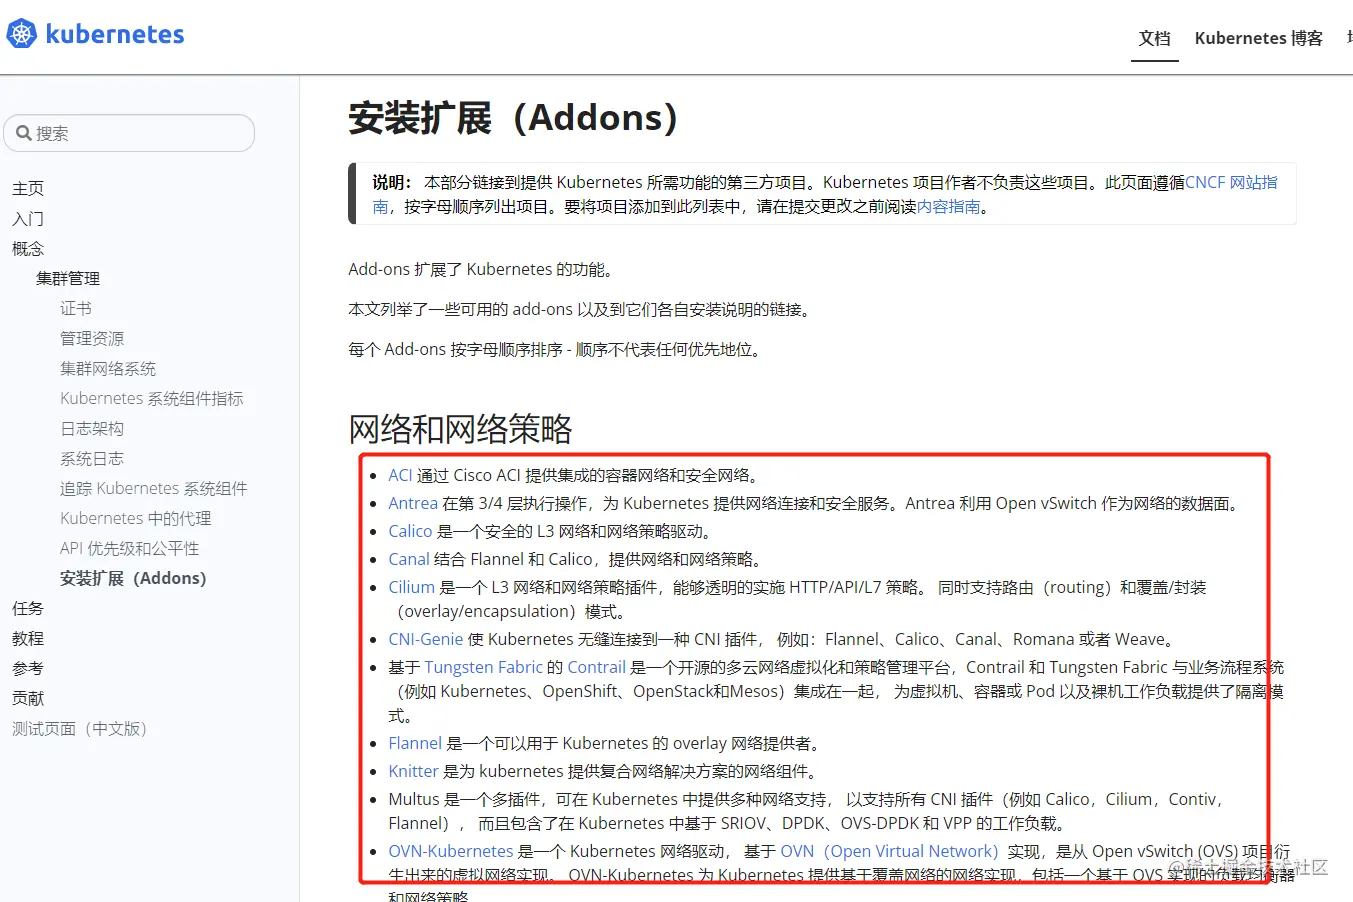Open 证书 under 集群管理
The height and width of the screenshot is (902, 1353).
tap(76, 308)
